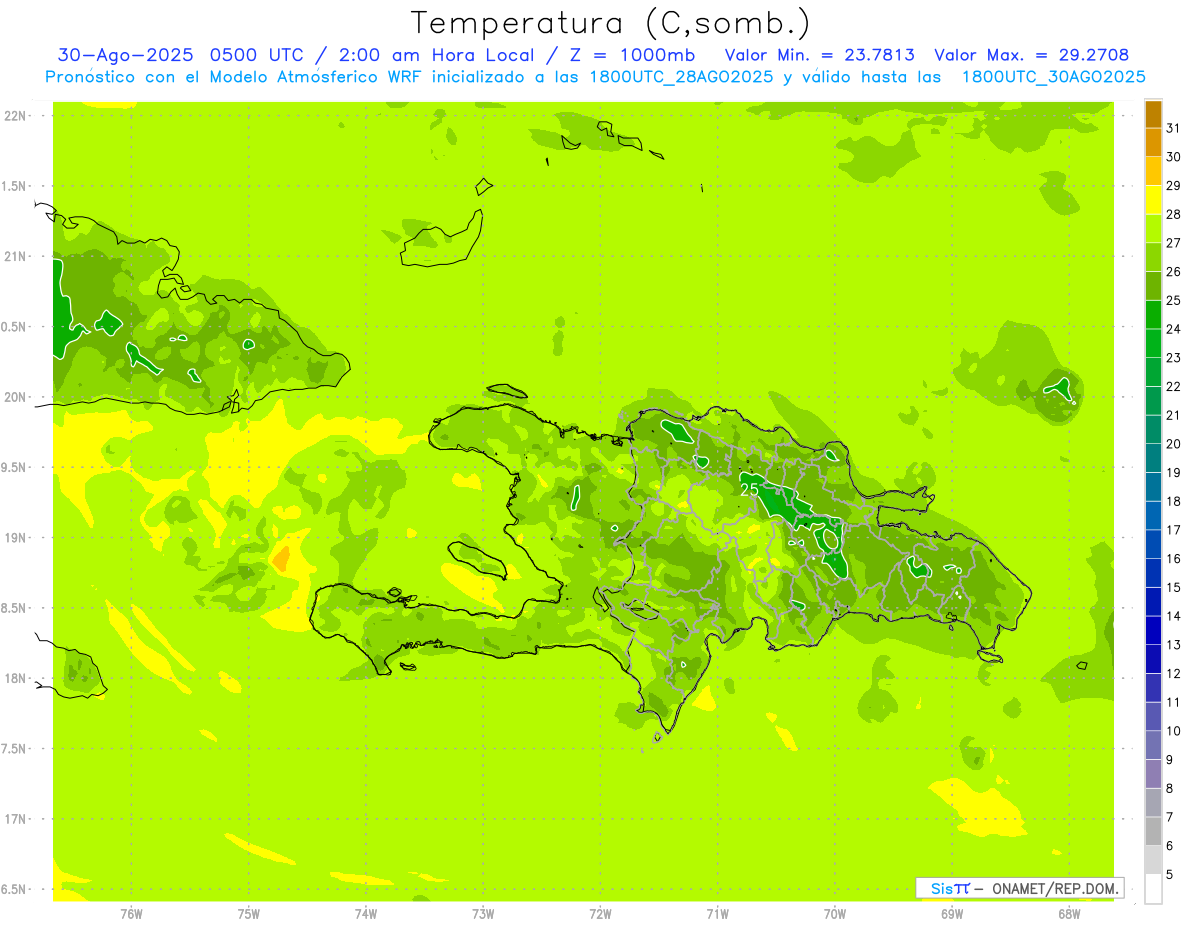Select the date text "30-Ago-2025"
Viewport: 1200px width, 927px height.
point(125,55)
